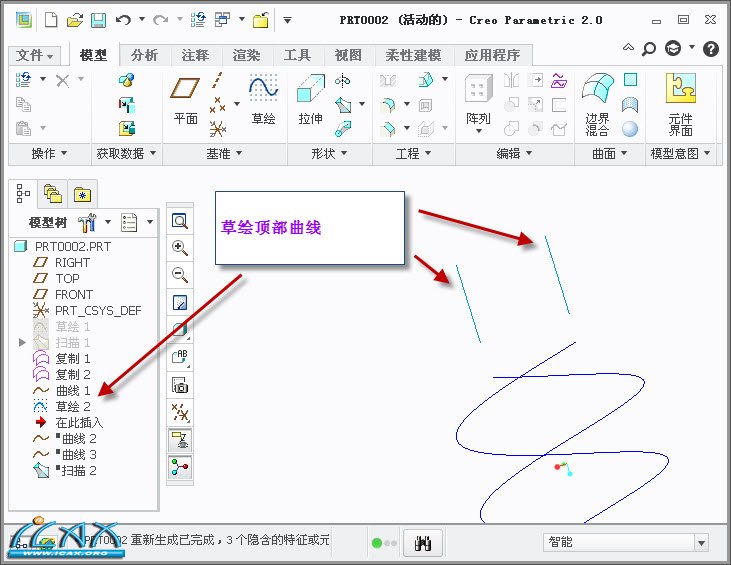
Task: Toggle the highlighted datum filter icon
Action: (180, 440)
